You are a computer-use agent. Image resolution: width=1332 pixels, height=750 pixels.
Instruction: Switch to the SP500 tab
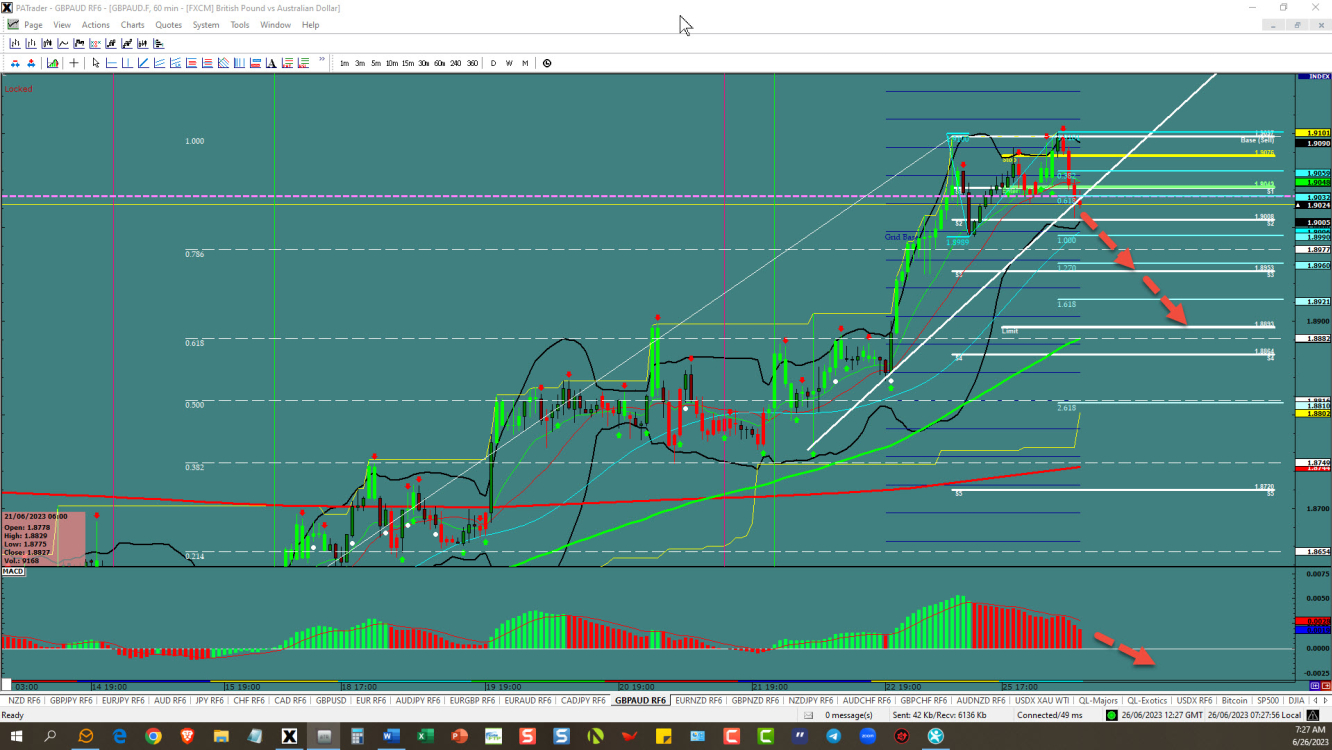[x=1268, y=701]
